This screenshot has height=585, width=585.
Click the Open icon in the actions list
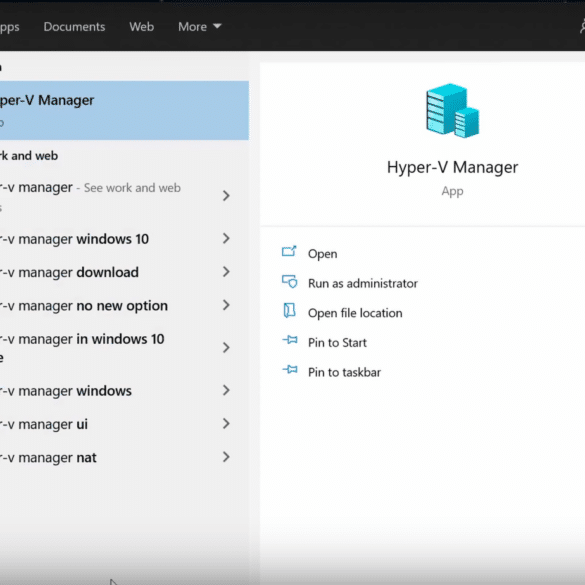[x=289, y=251]
